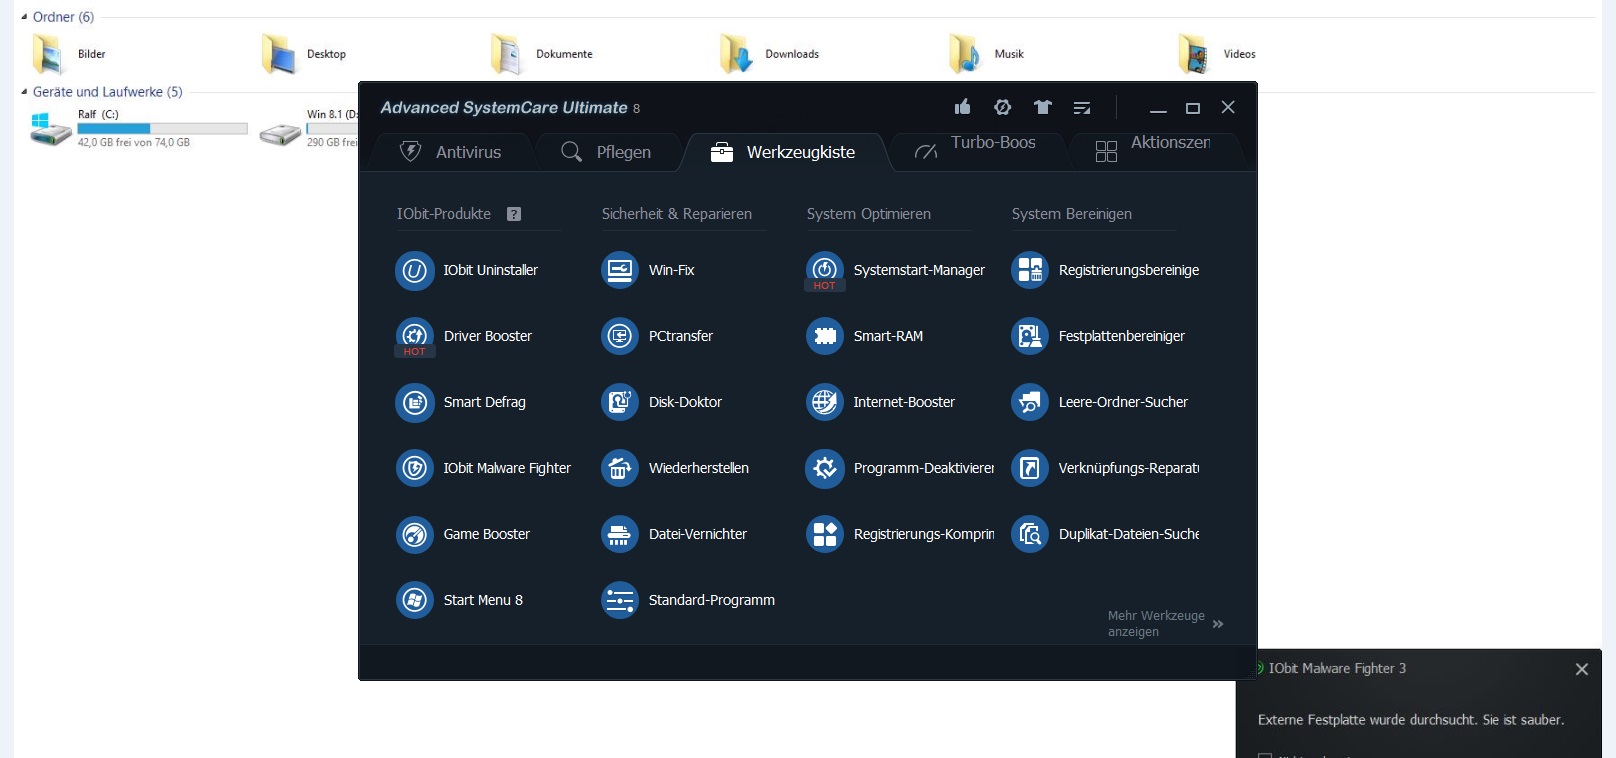Open the Standard-Programm tool

(x=688, y=600)
